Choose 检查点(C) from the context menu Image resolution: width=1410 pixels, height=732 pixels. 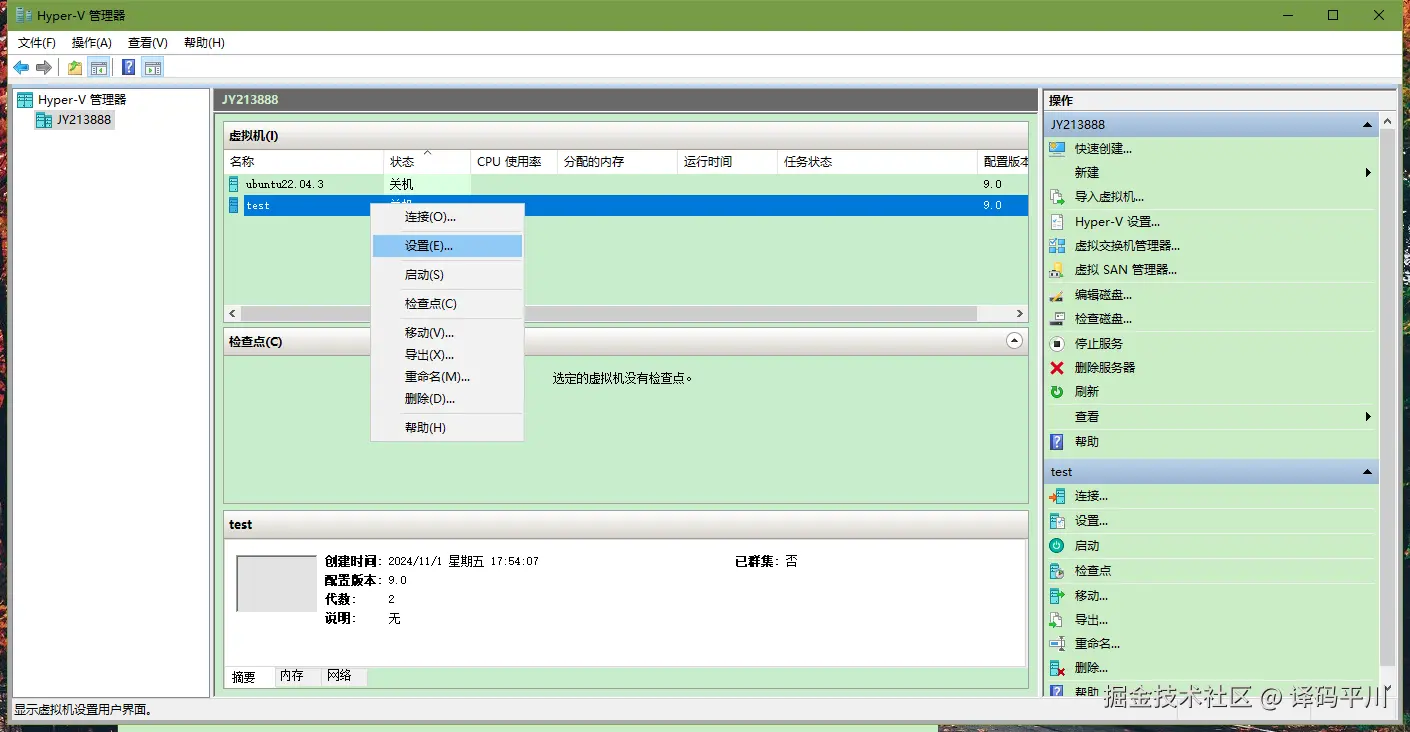(447, 303)
